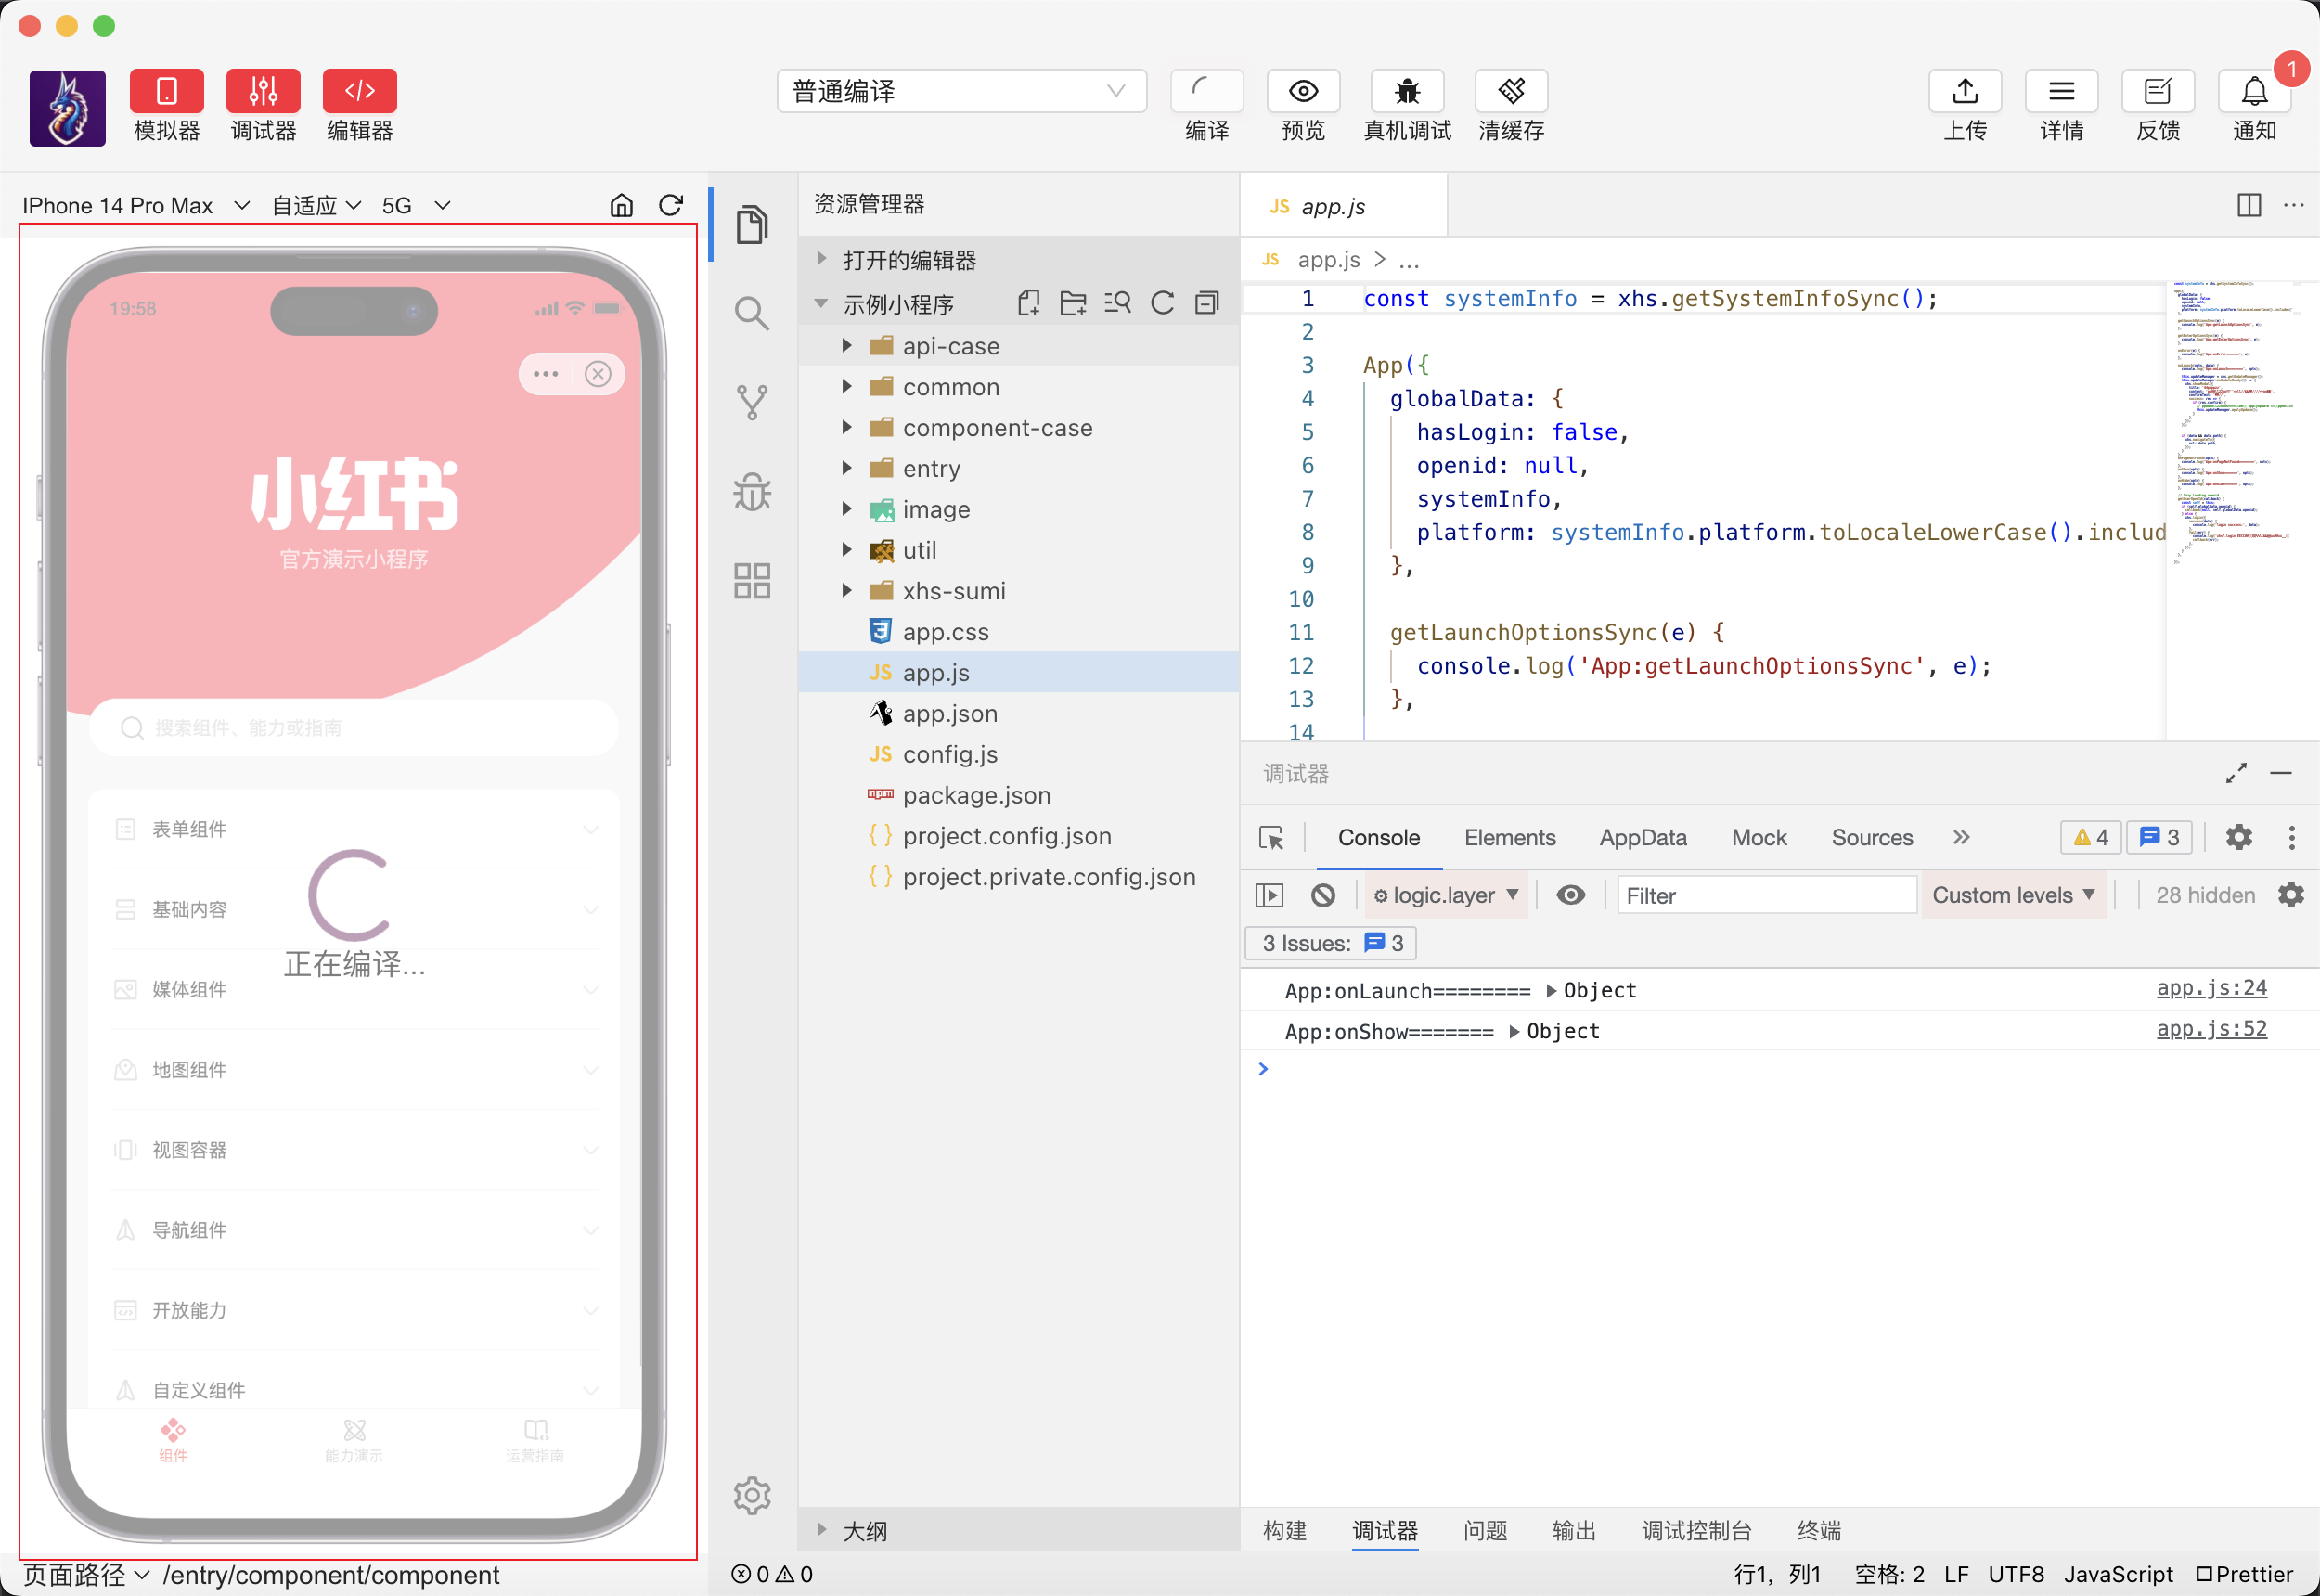
Task: Click the 清缓存 clear cache icon
Action: [1511, 91]
